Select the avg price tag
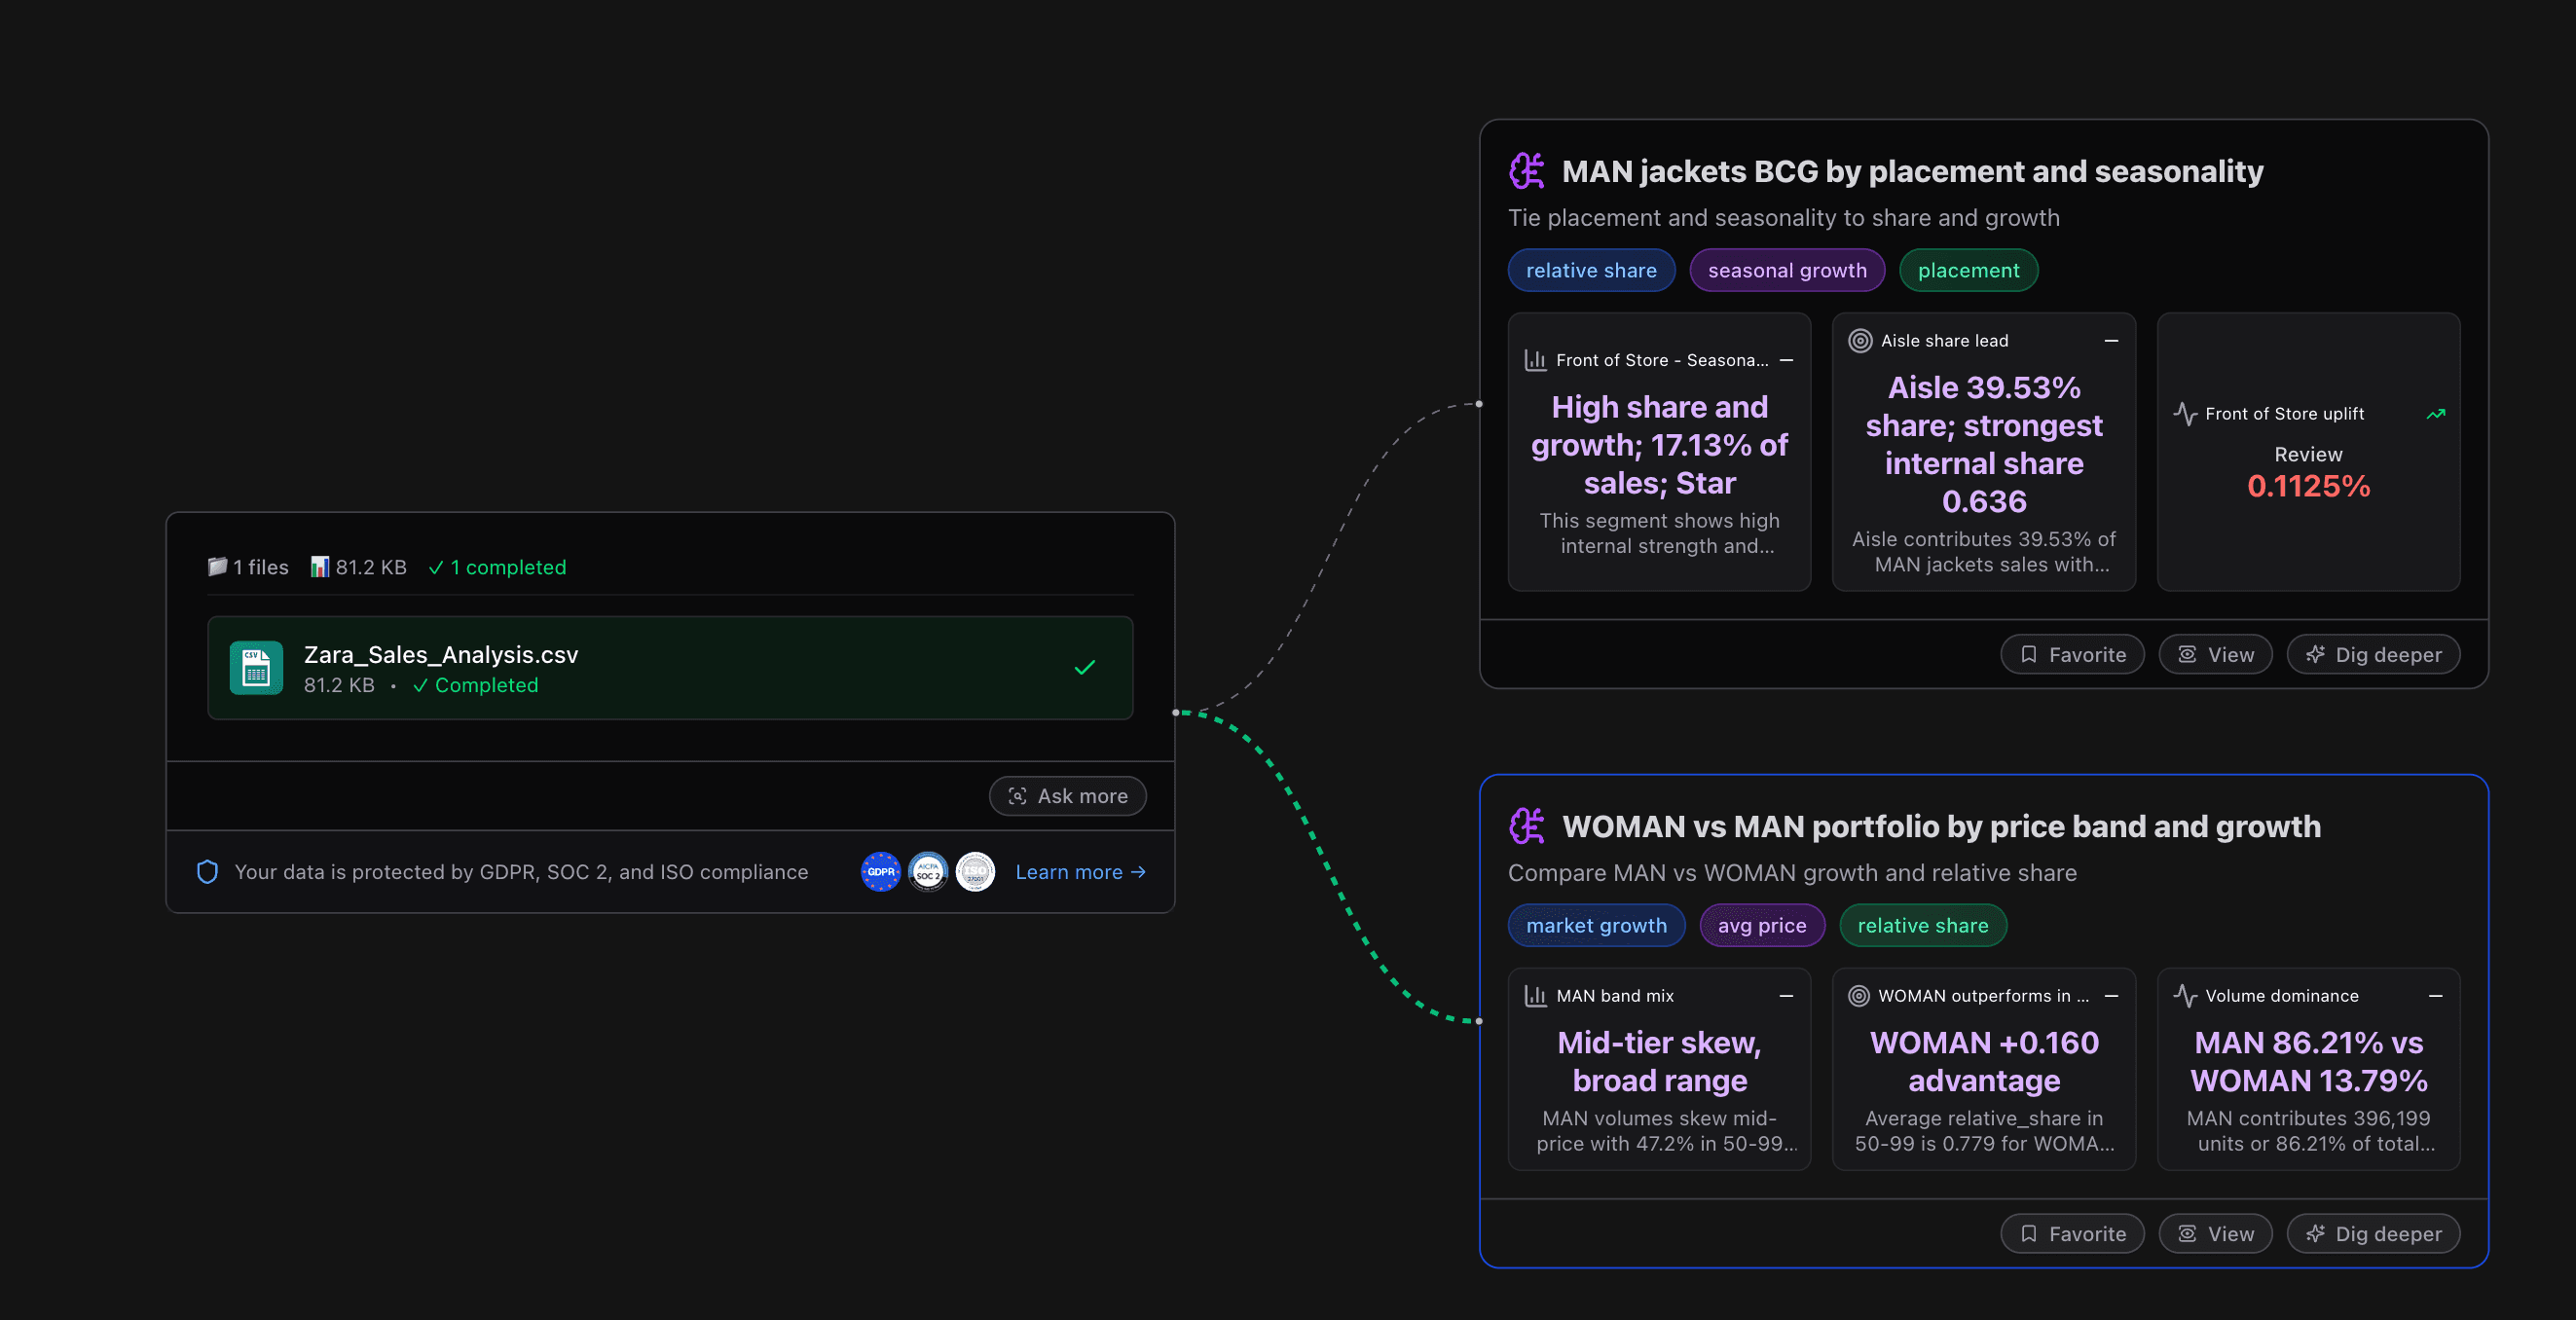2576x1320 pixels. (x=1762, y=925)
